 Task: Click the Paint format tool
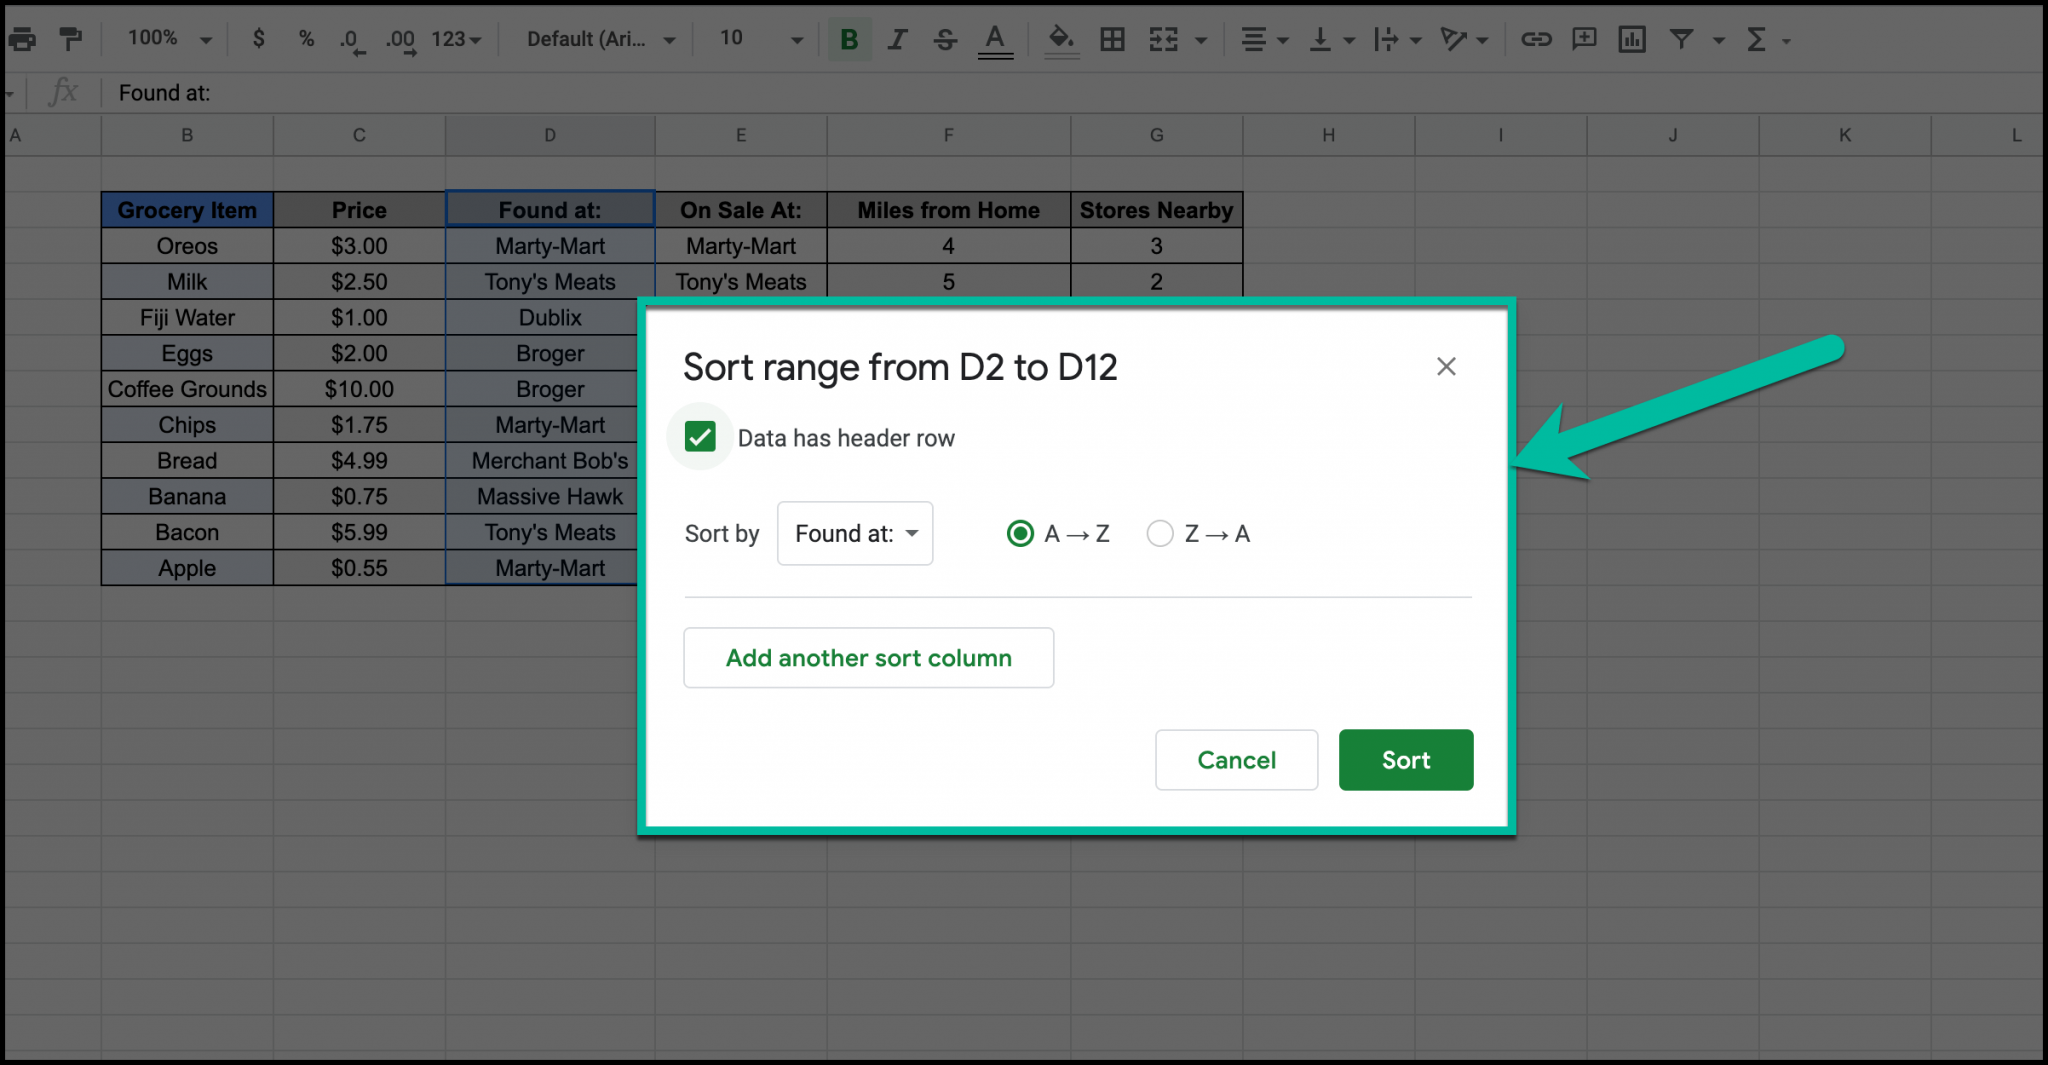(x=69, y=39)
